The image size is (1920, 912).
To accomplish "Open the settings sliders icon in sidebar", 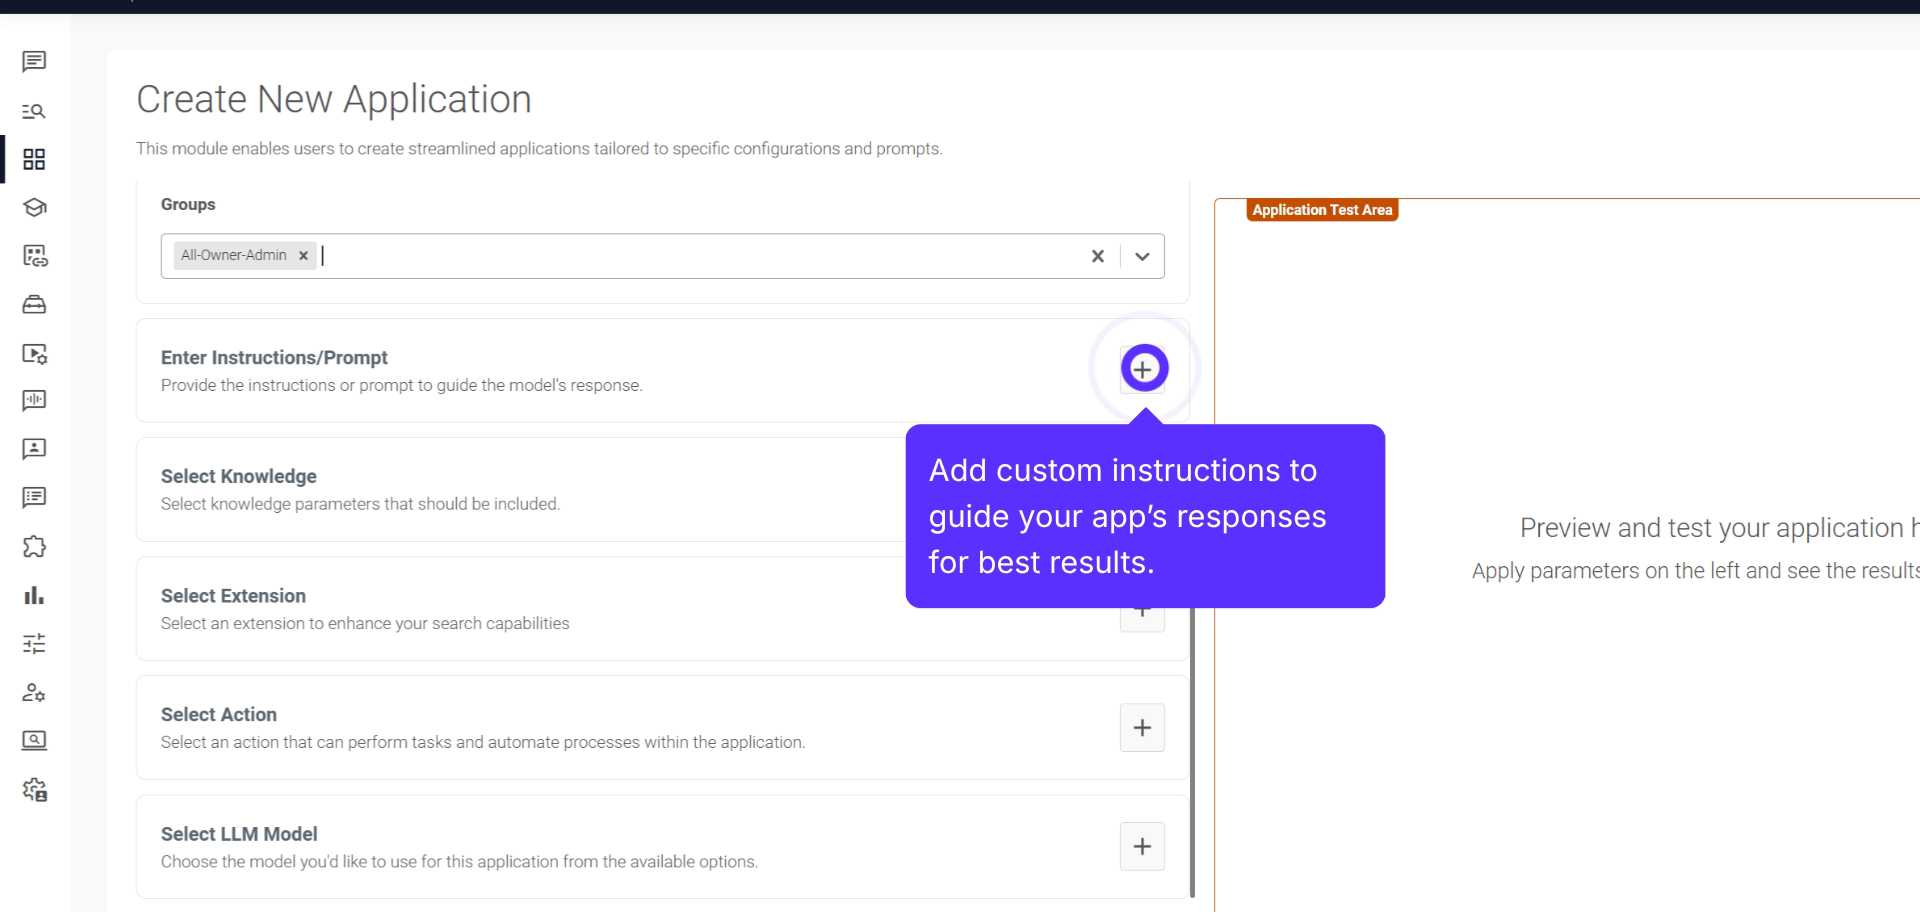I will point(34,644).
